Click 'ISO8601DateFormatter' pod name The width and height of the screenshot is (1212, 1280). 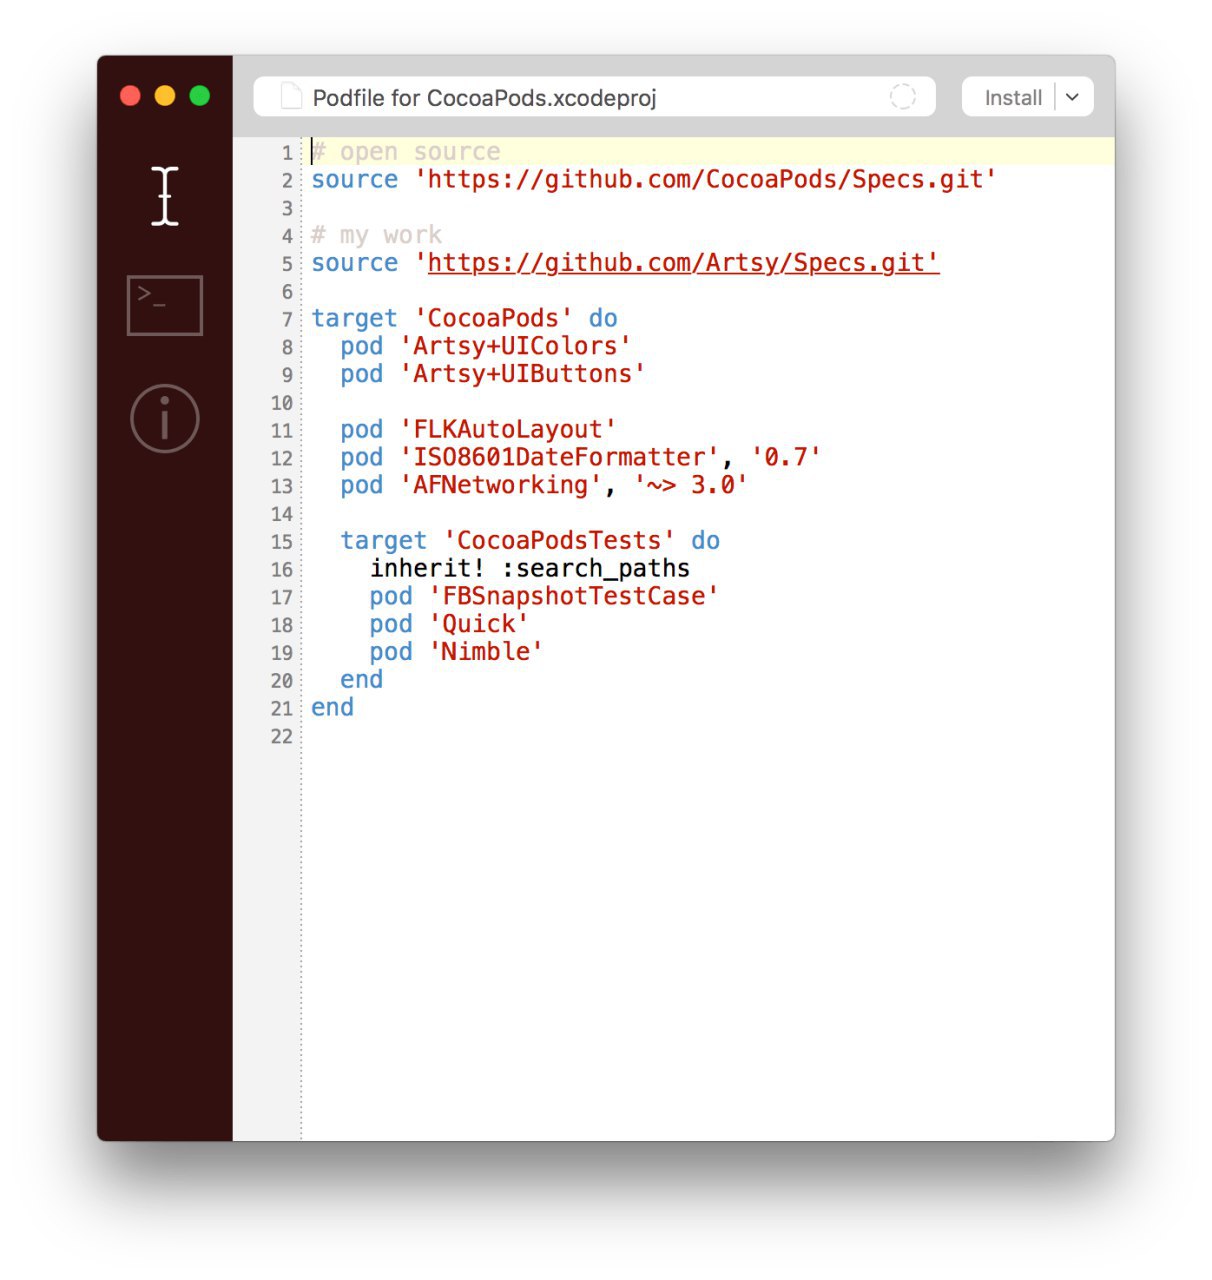tap(559, 457)
